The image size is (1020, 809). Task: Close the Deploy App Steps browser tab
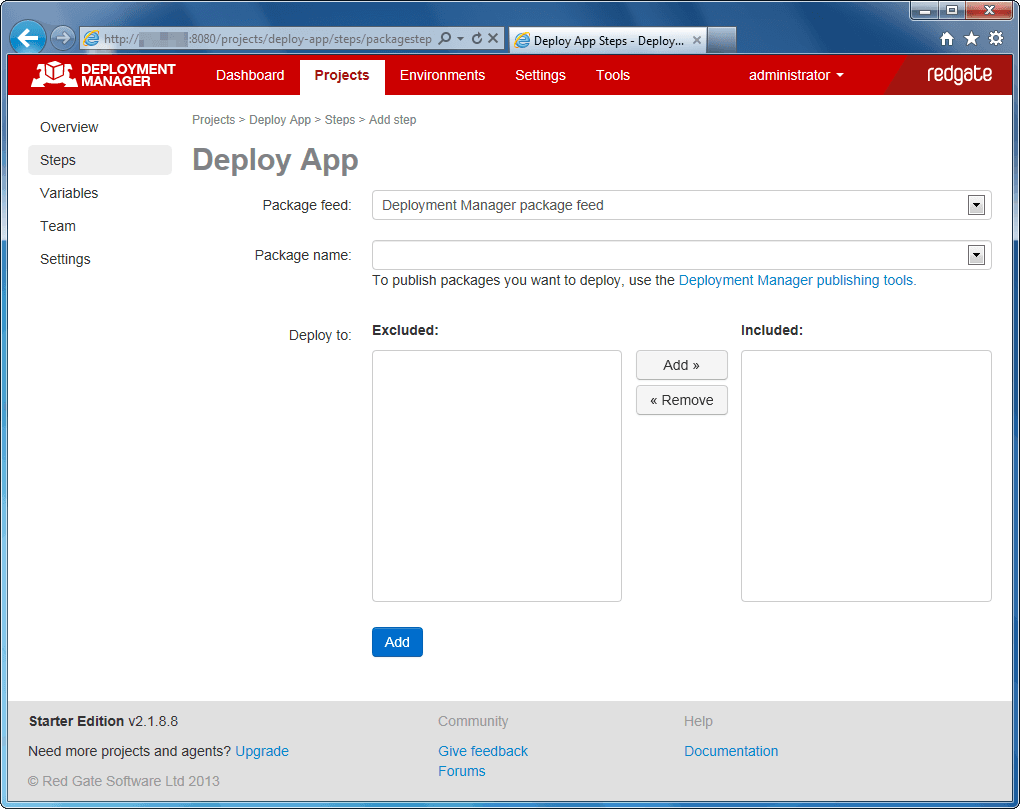[x=697, y=40]
